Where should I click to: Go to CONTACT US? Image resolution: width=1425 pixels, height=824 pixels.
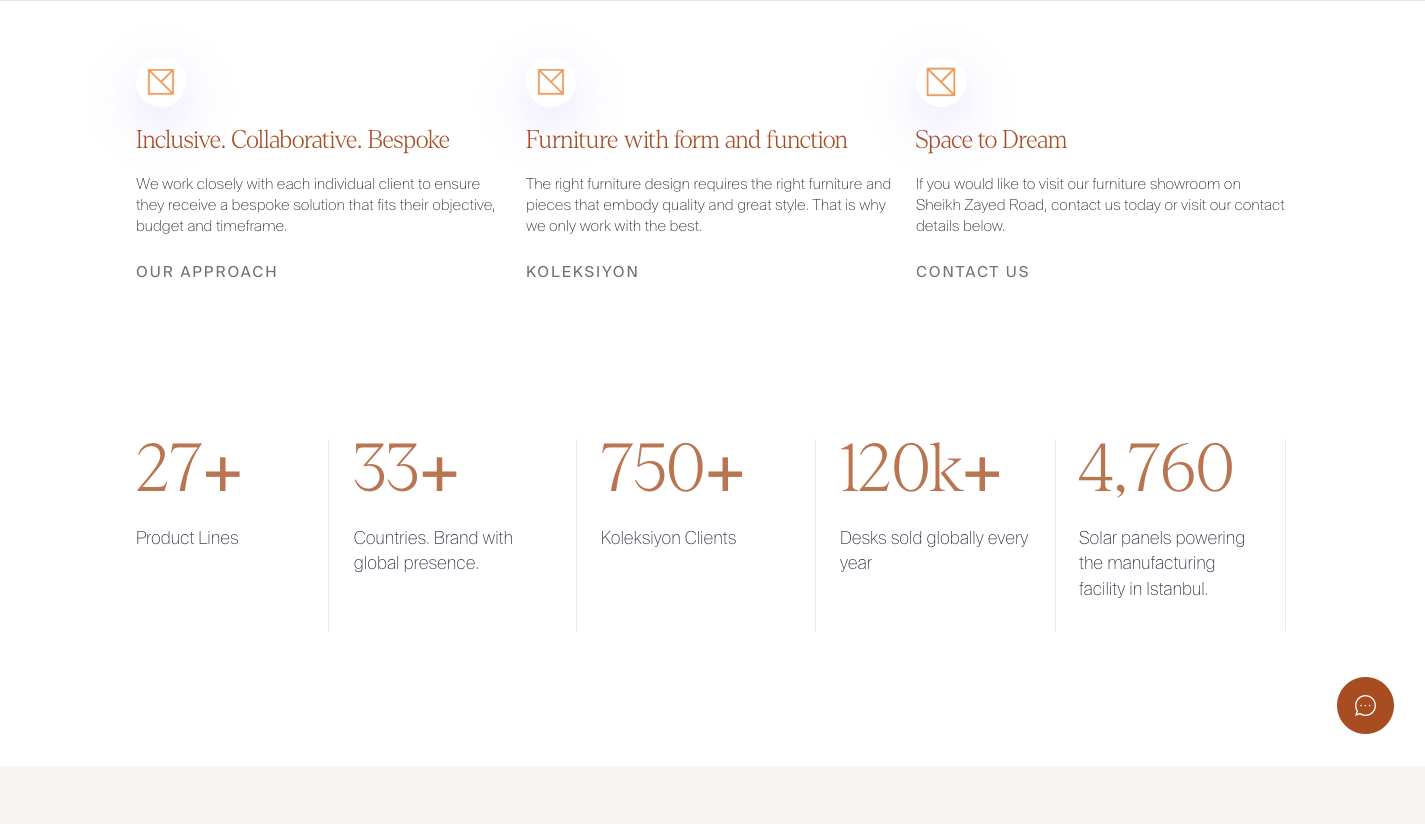[973, 272]
